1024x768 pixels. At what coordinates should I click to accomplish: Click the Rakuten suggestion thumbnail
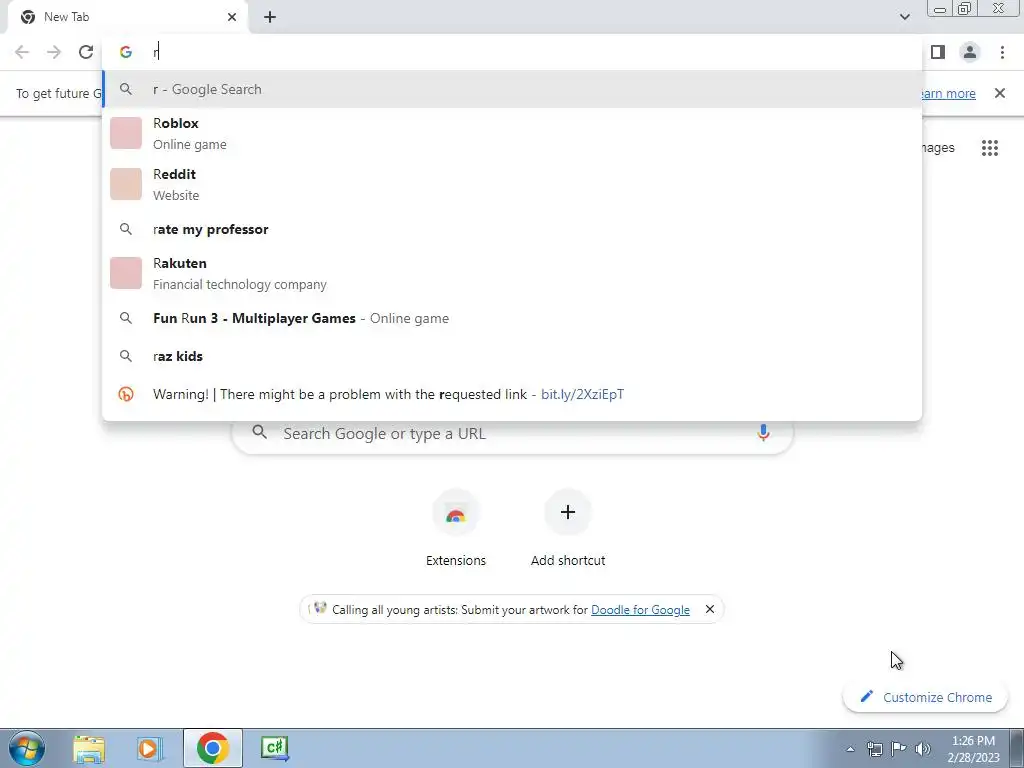click(x=126, y=273)
